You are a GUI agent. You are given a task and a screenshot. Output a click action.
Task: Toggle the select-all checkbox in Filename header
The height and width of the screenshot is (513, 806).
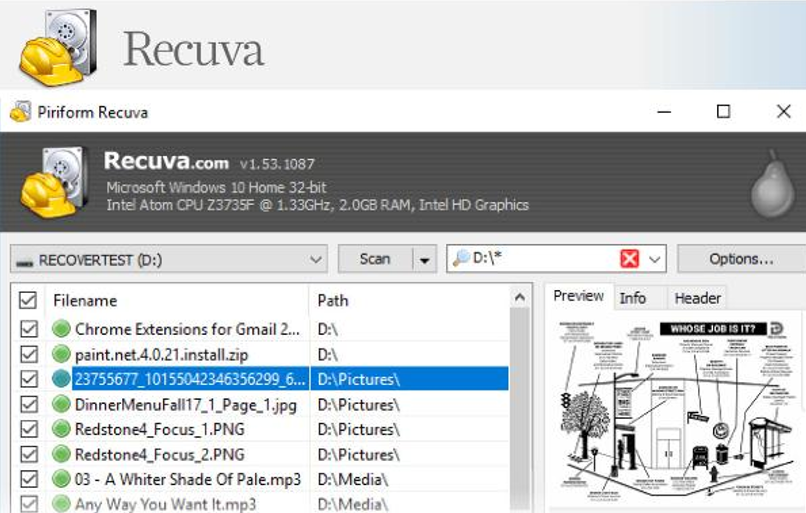pos(28,300)
